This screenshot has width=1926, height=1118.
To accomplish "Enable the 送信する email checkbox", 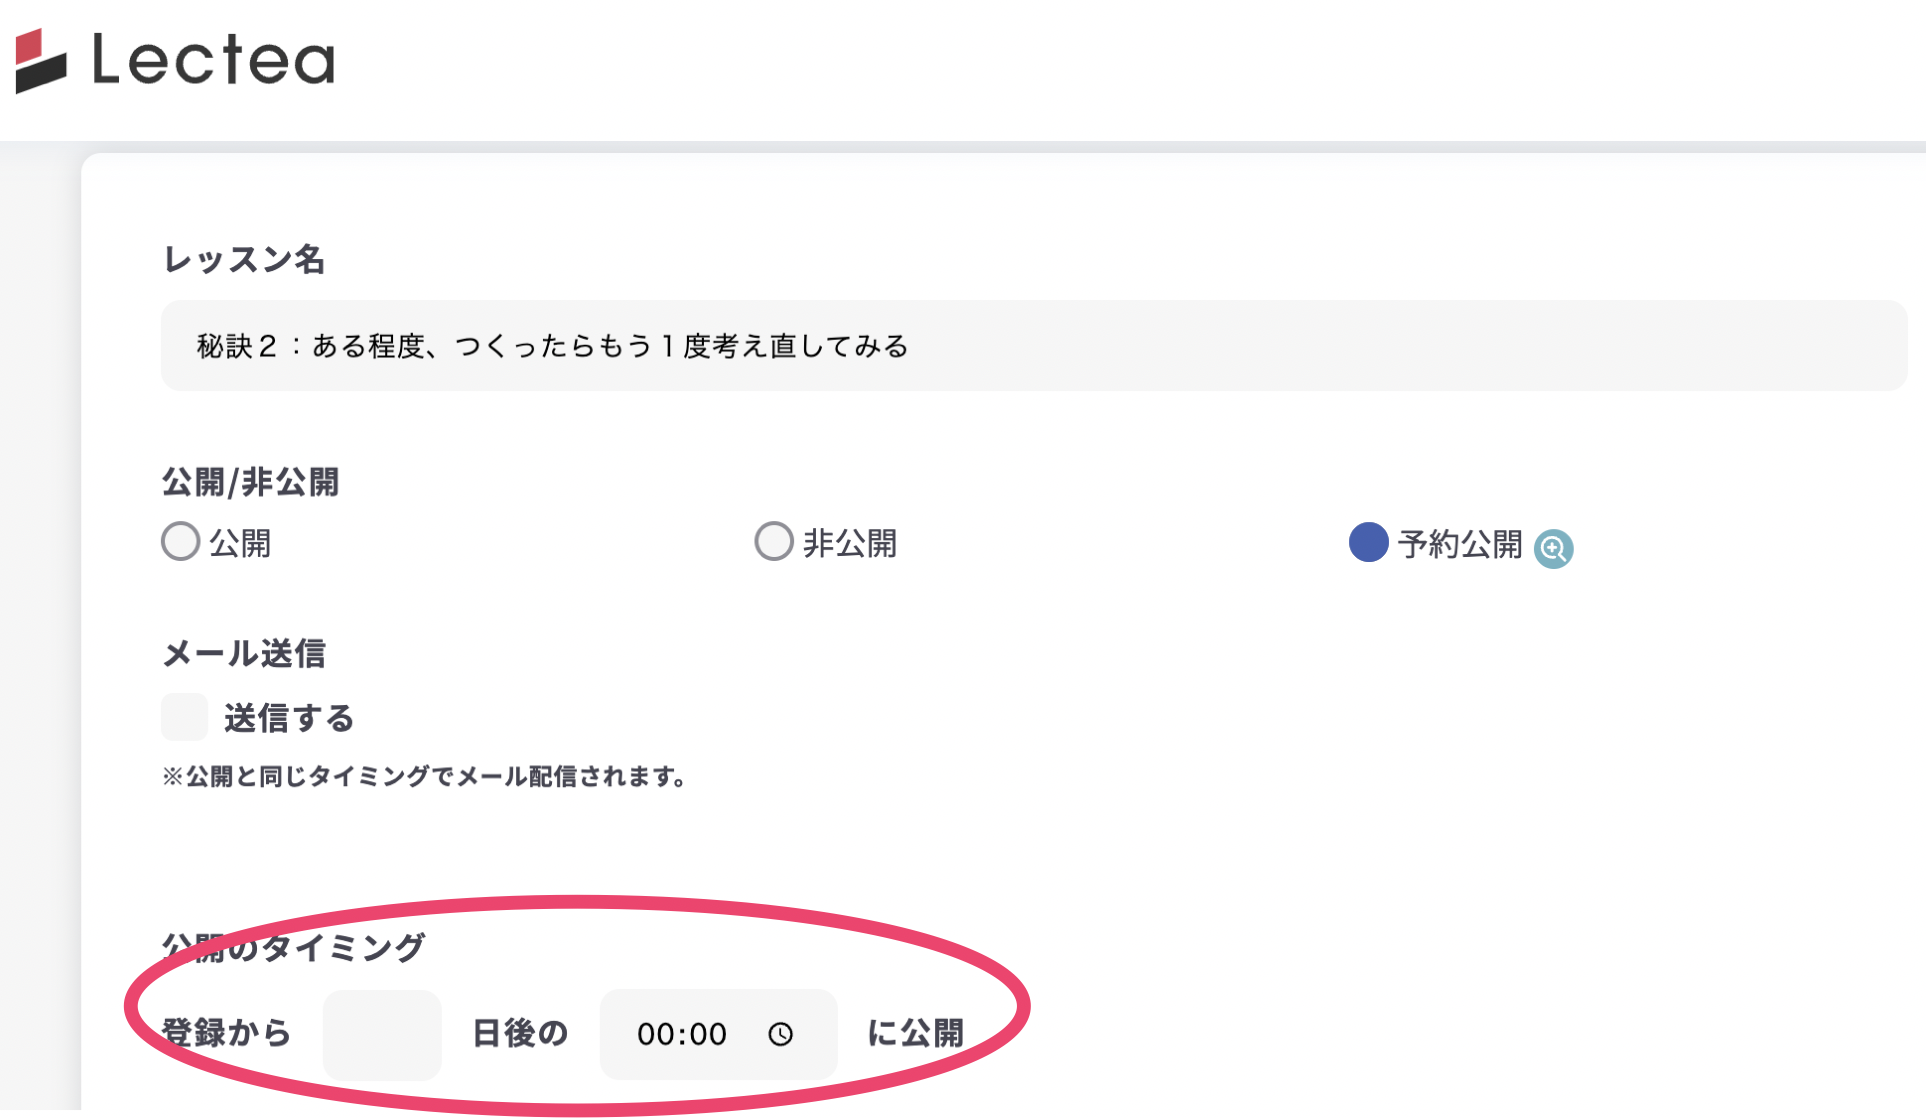I will point(185,717).
